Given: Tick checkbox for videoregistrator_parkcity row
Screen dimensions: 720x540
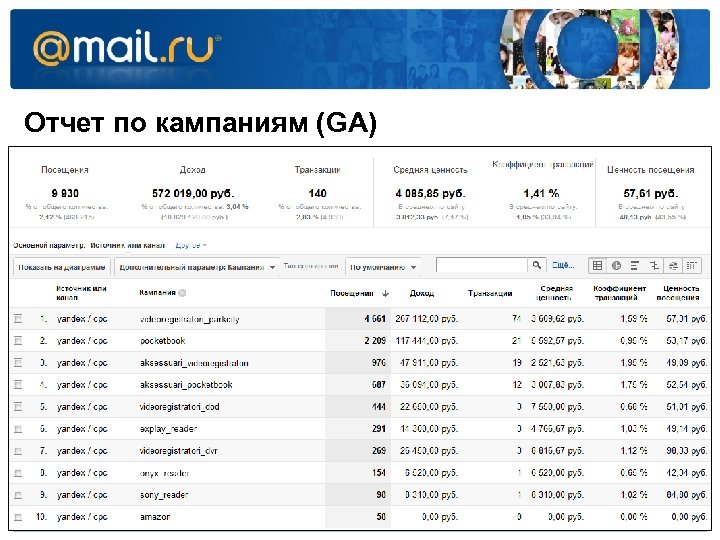Looking at the screenshot, I should tap(18, 318).
